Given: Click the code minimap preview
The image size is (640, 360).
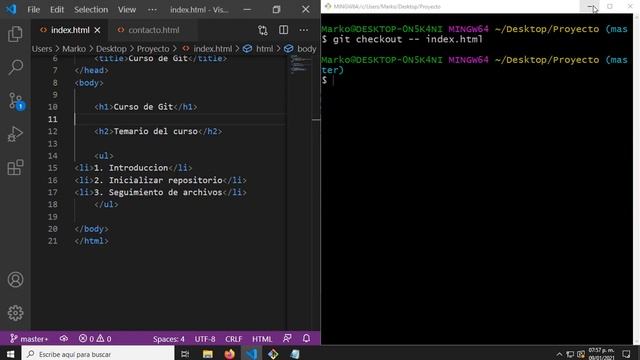Looking at the screenshot, I should [x=299, y=65].
